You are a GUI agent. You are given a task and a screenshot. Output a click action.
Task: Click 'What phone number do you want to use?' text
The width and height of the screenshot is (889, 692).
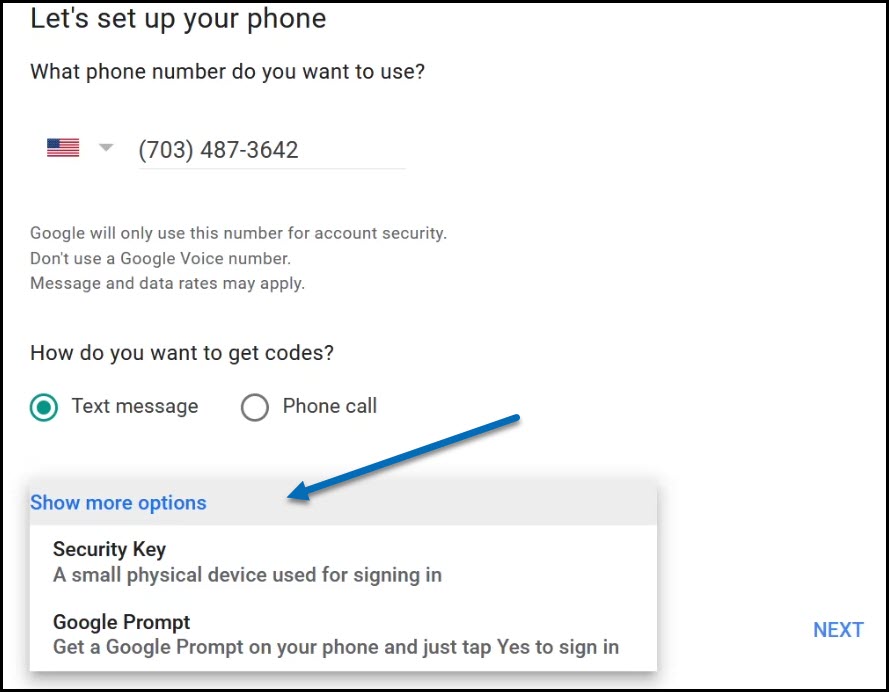(x=227, y=72)
